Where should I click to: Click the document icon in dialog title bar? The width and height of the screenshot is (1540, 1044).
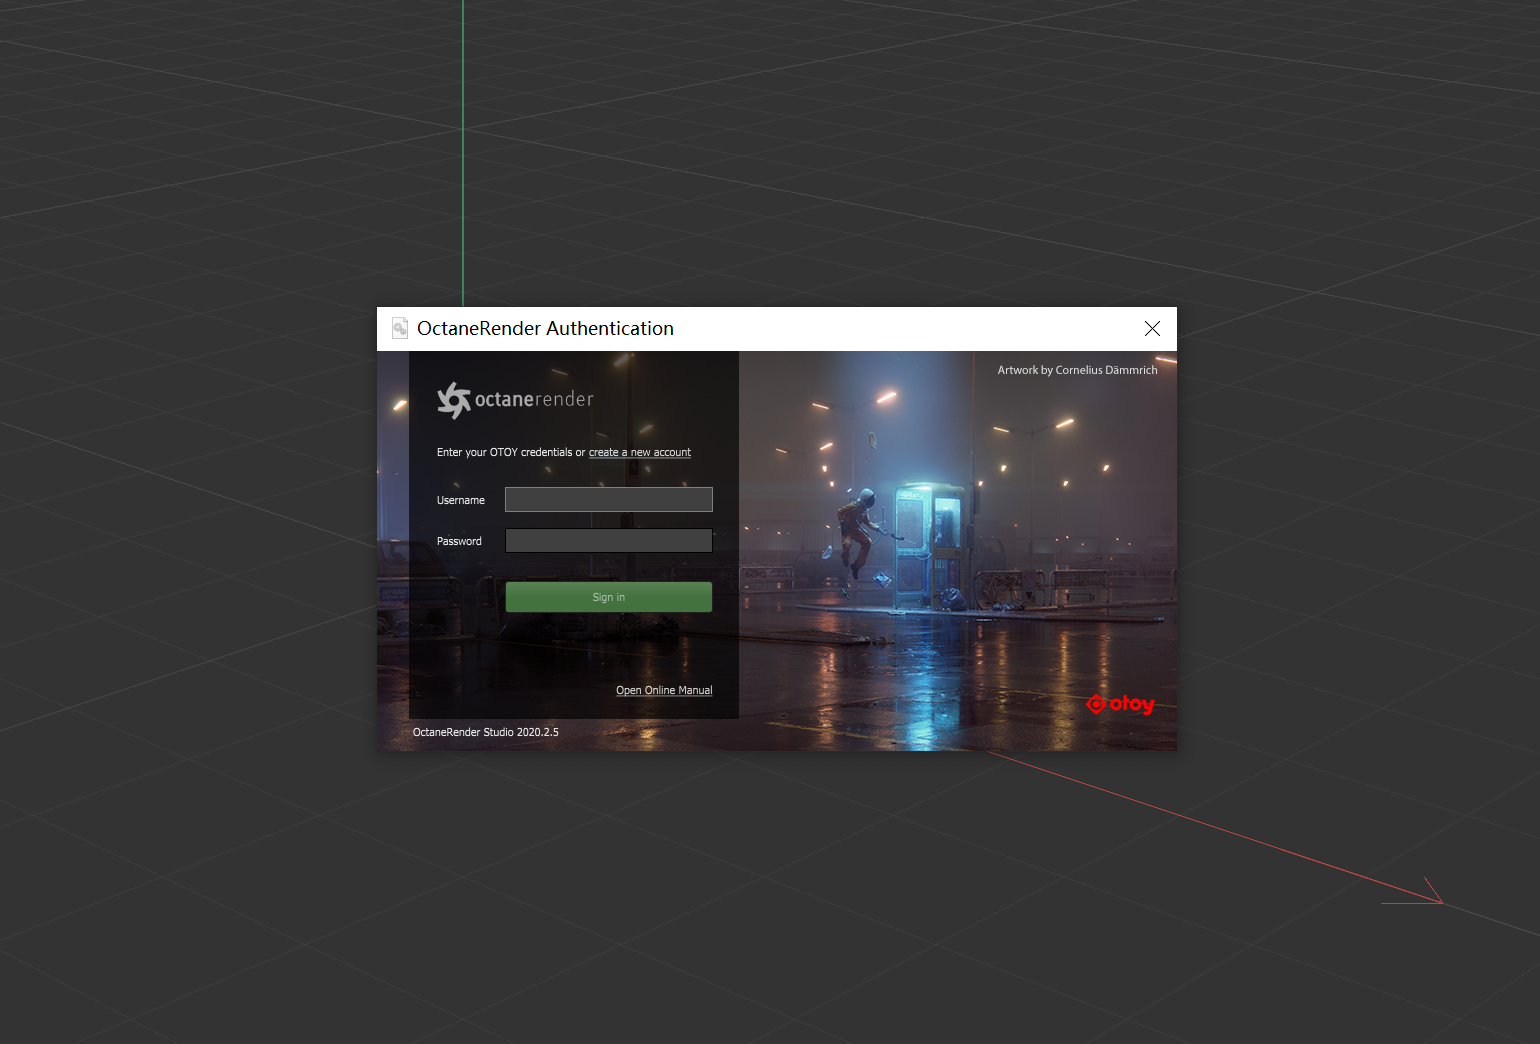400,329
